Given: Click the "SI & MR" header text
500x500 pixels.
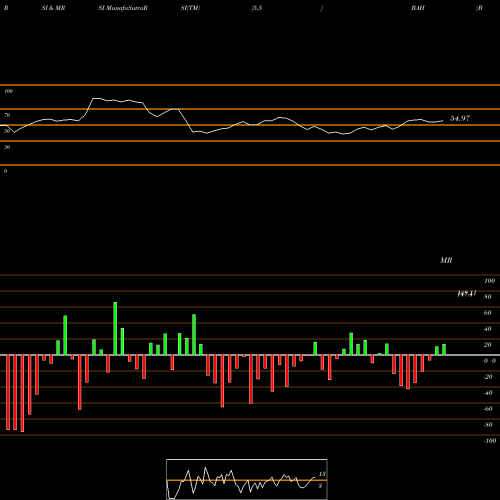Looking at the screenshot, I should (x=53, y=8).
